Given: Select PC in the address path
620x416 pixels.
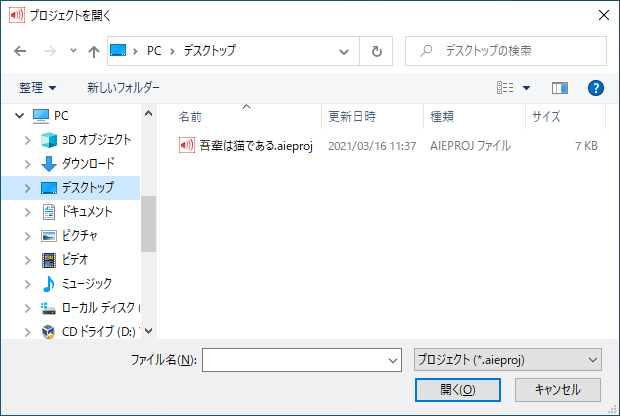Looking at the screenshot, I should (x=154, y=51).
